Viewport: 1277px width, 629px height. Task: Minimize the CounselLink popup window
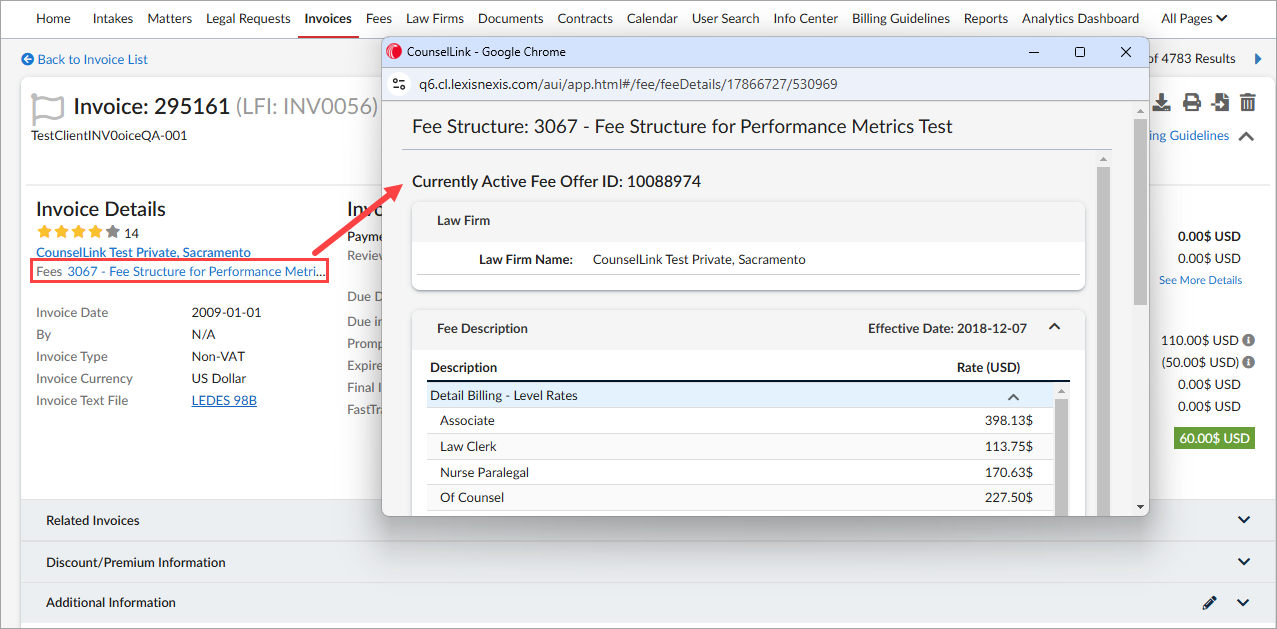pos(1033,52)
